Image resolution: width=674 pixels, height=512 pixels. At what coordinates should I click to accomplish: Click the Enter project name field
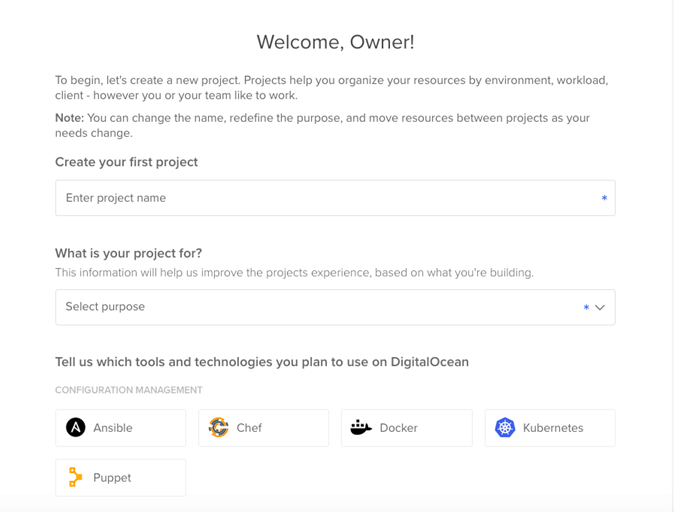click(x=335, y=198)
